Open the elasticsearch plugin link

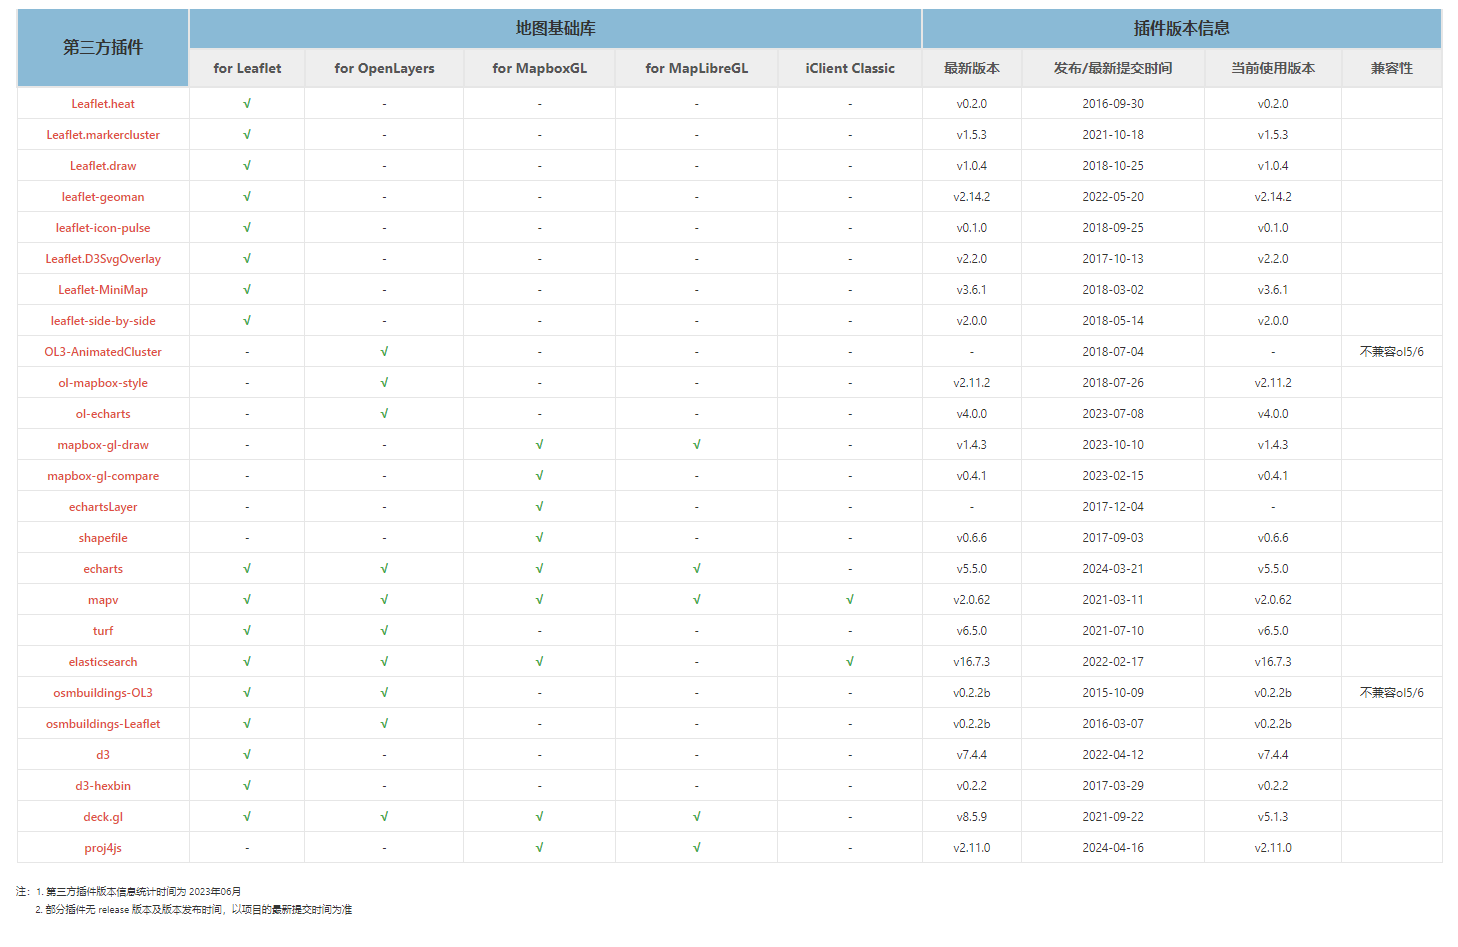pyautogui.click(x=103, y=662)
